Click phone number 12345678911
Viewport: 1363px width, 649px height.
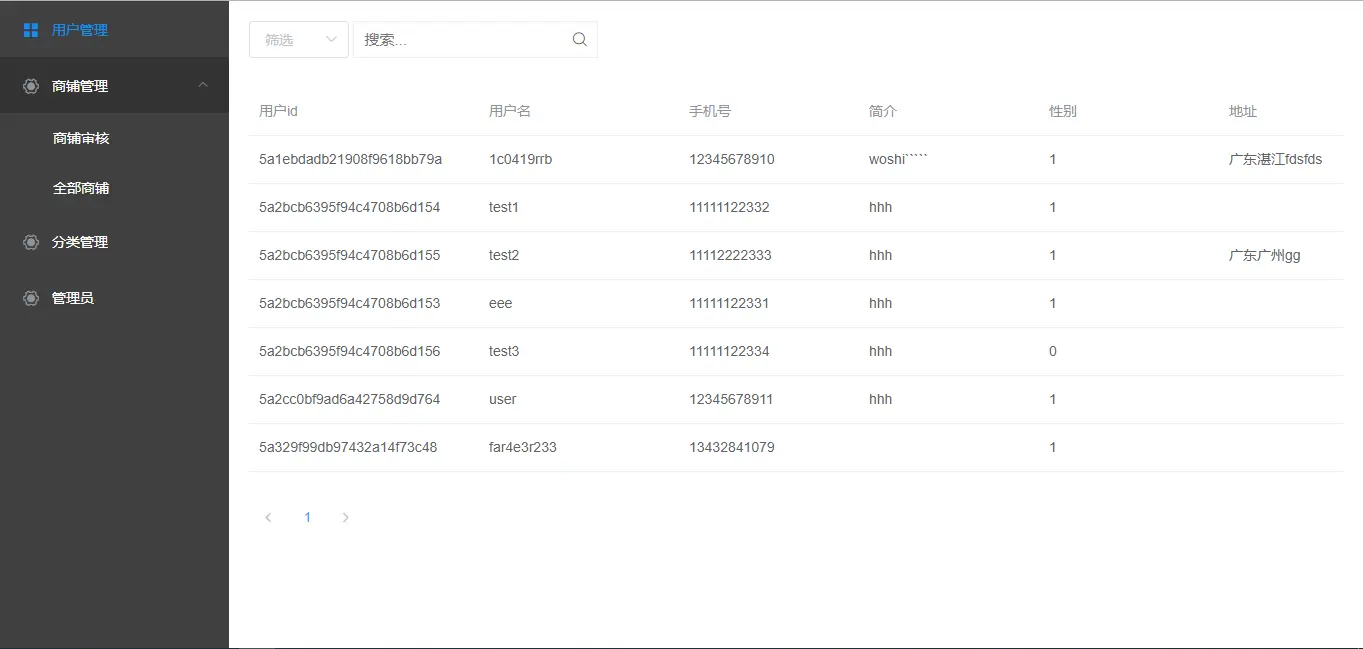731,399
